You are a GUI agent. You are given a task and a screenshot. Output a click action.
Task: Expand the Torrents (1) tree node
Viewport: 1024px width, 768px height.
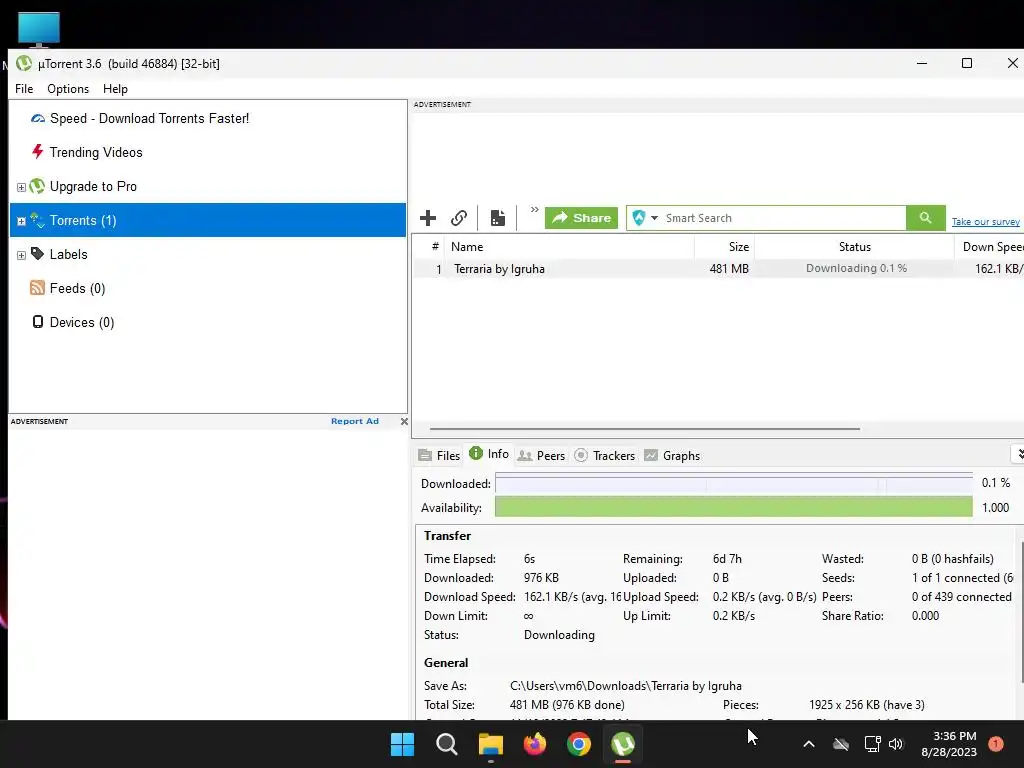[21, 221]
